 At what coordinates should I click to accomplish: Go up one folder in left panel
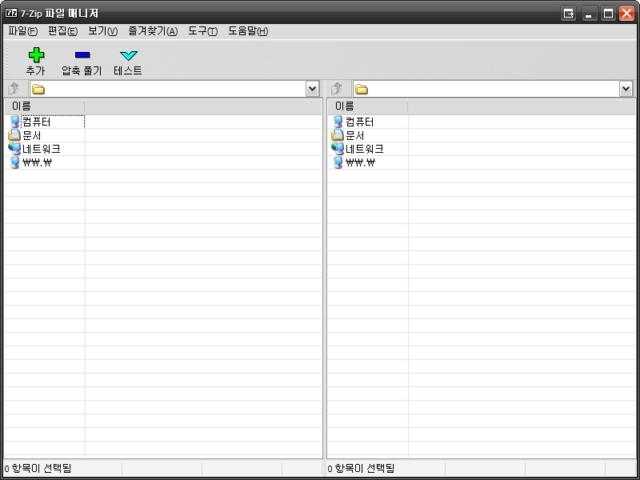point(14,89)
